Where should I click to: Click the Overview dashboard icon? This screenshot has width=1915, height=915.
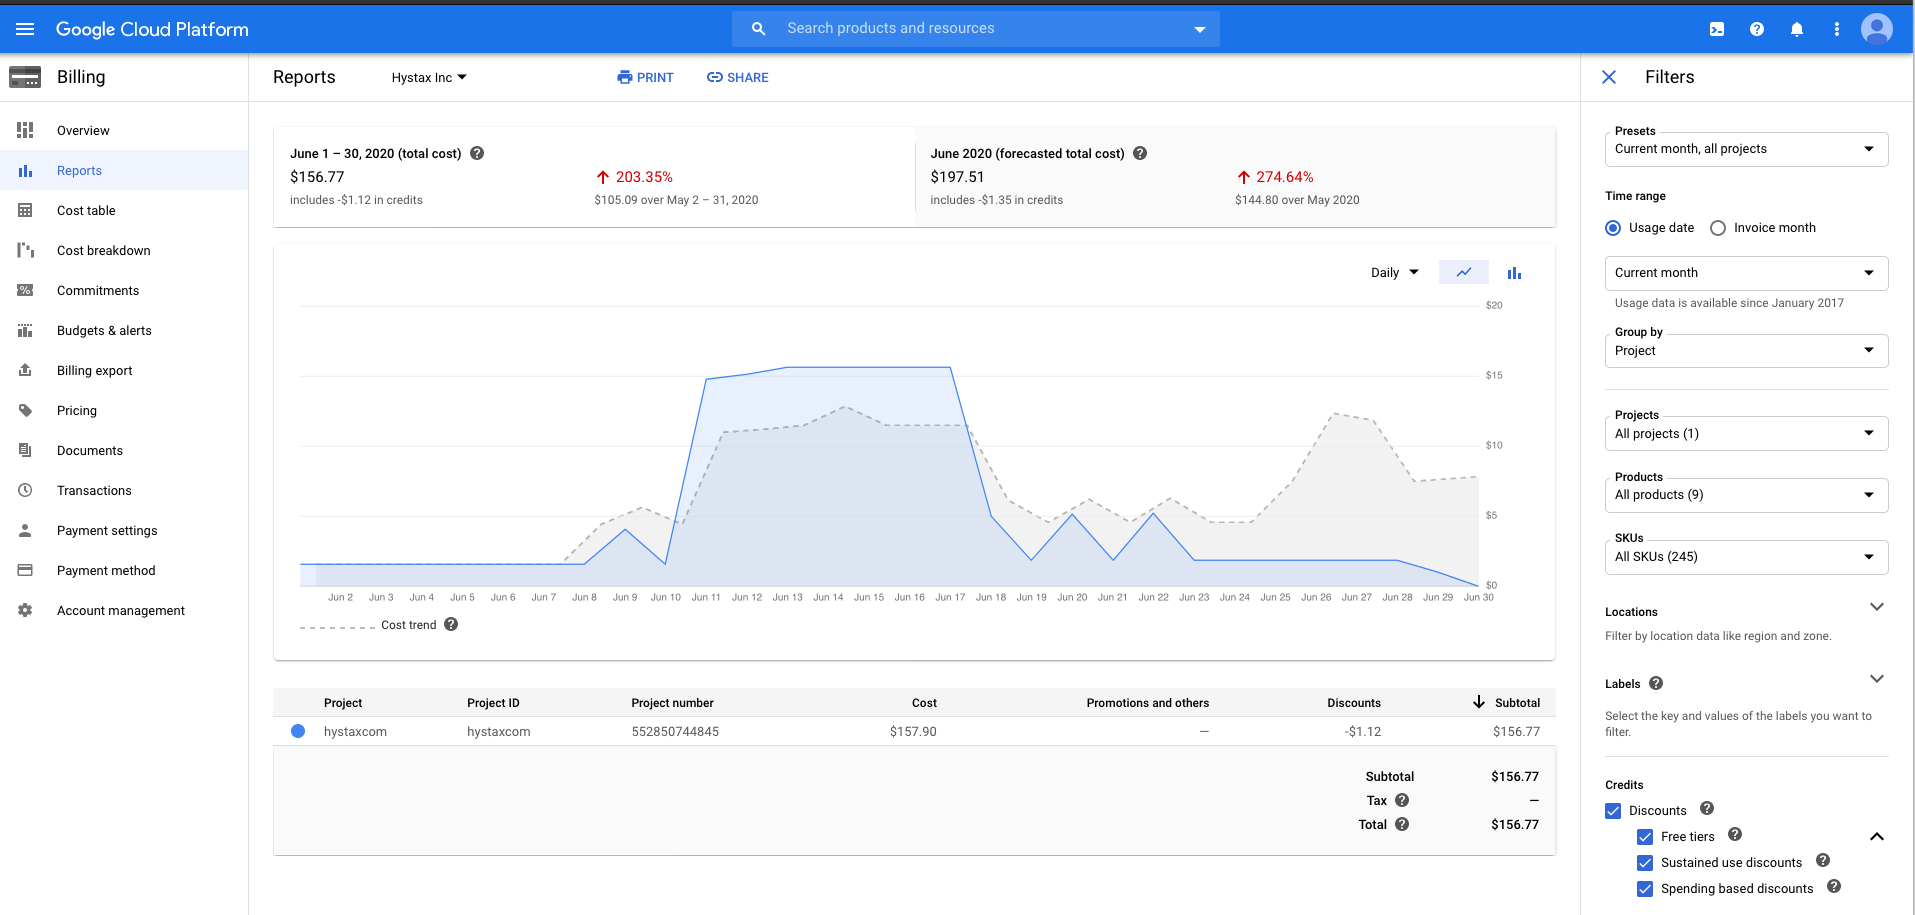click(25, 130)
